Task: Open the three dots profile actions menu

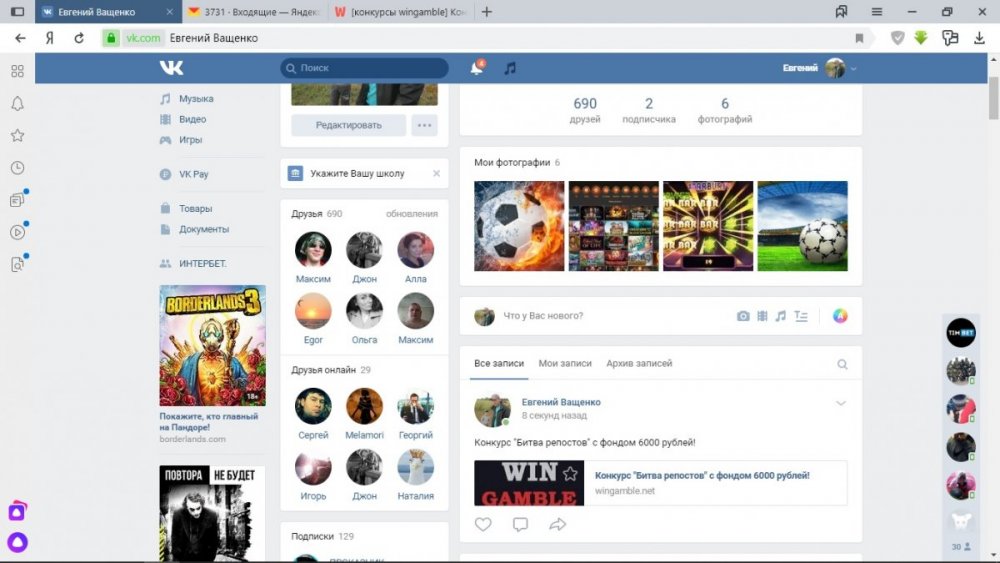Action: [x=425, y=125]
